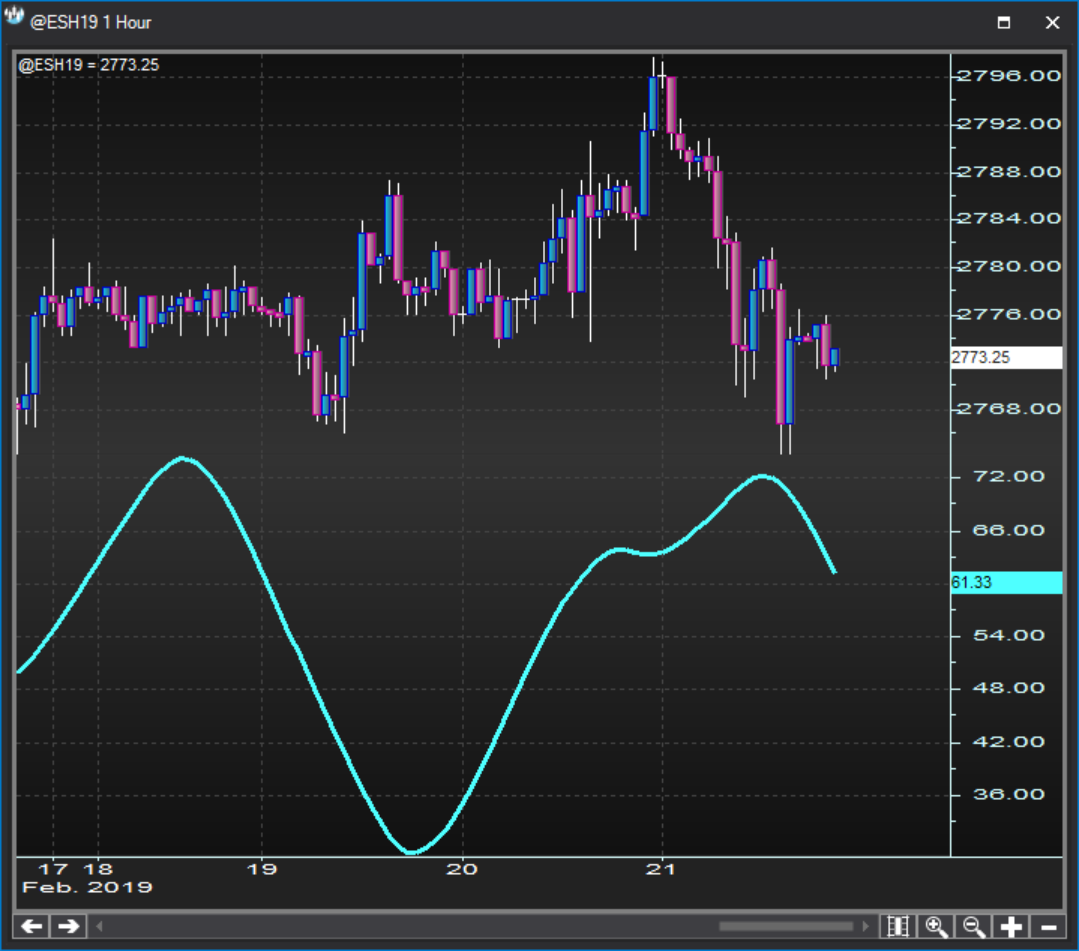This screenshot has width=1079, height=951.
Task: Click the Feb. 2019 month label
Action: click(87, 887)
